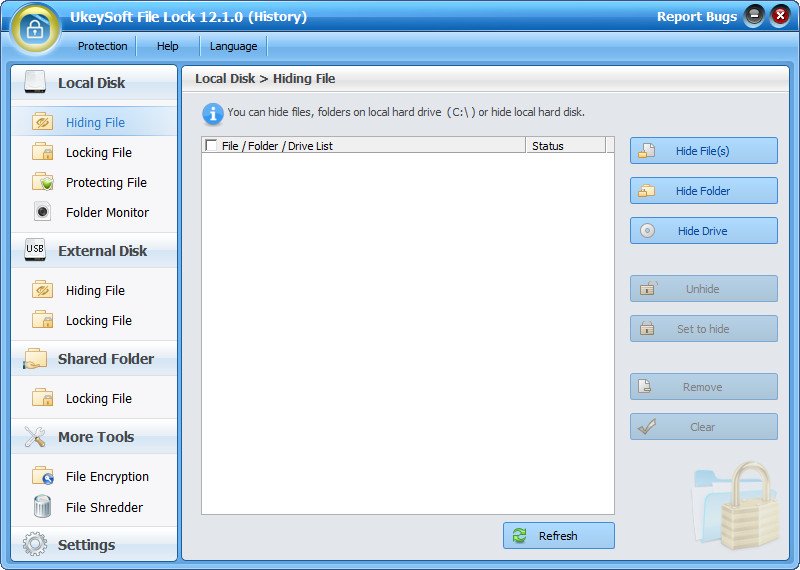Click the Shared Folder hand icon
The height and width of the screenshot is (570, 800).
[35, 358]
